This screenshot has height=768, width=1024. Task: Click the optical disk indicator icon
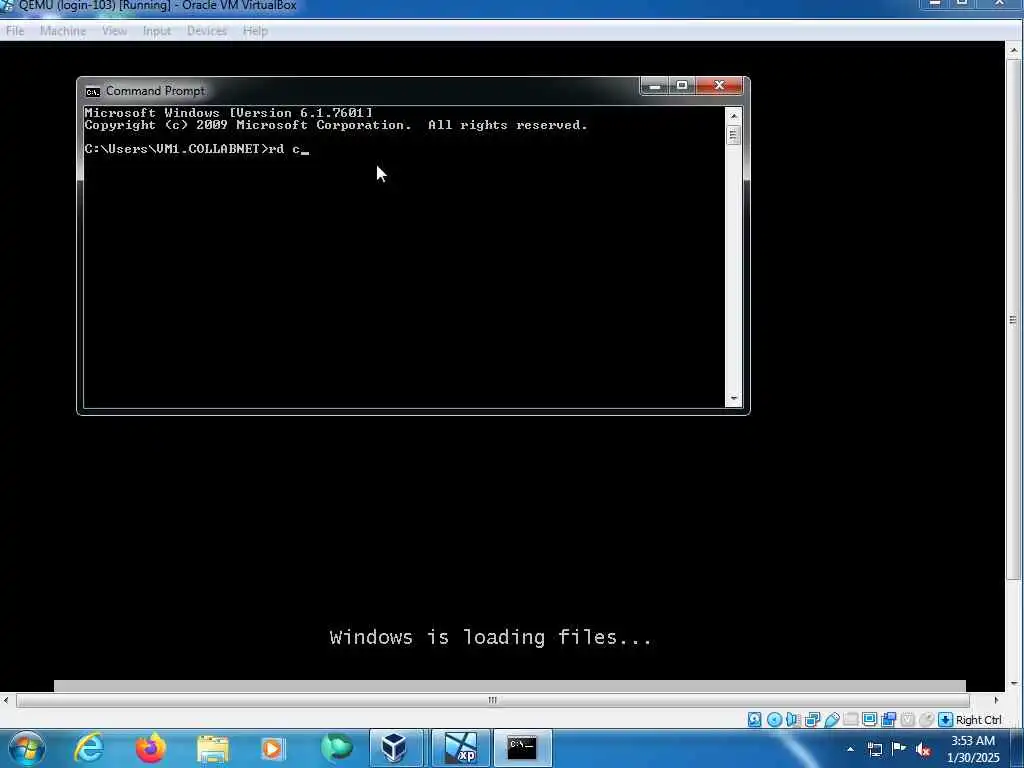[775, 720]
